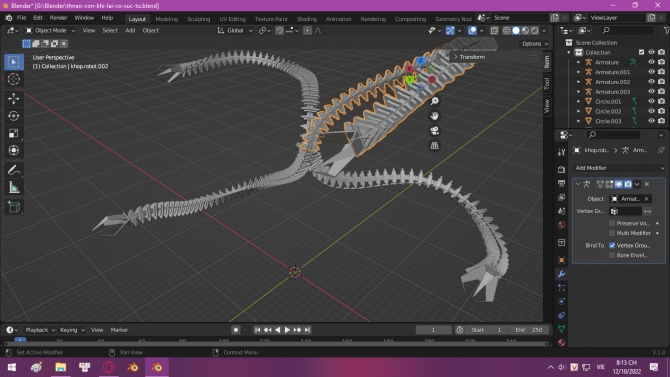Open the Modifier properties wrench tab
The height and width of the screenshot is (377, 670).
tap(561, 274)
